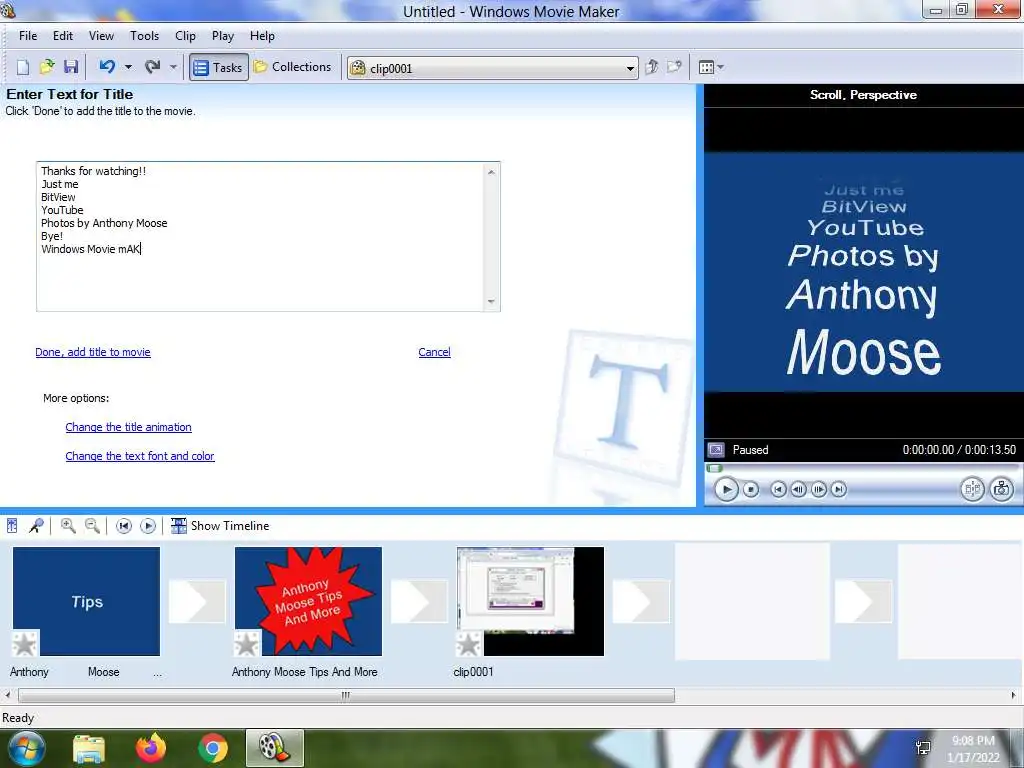The height and width of the screenshot is (768, 1024).
Task: Click the effect star on clip0001
Action: point(469,644)
